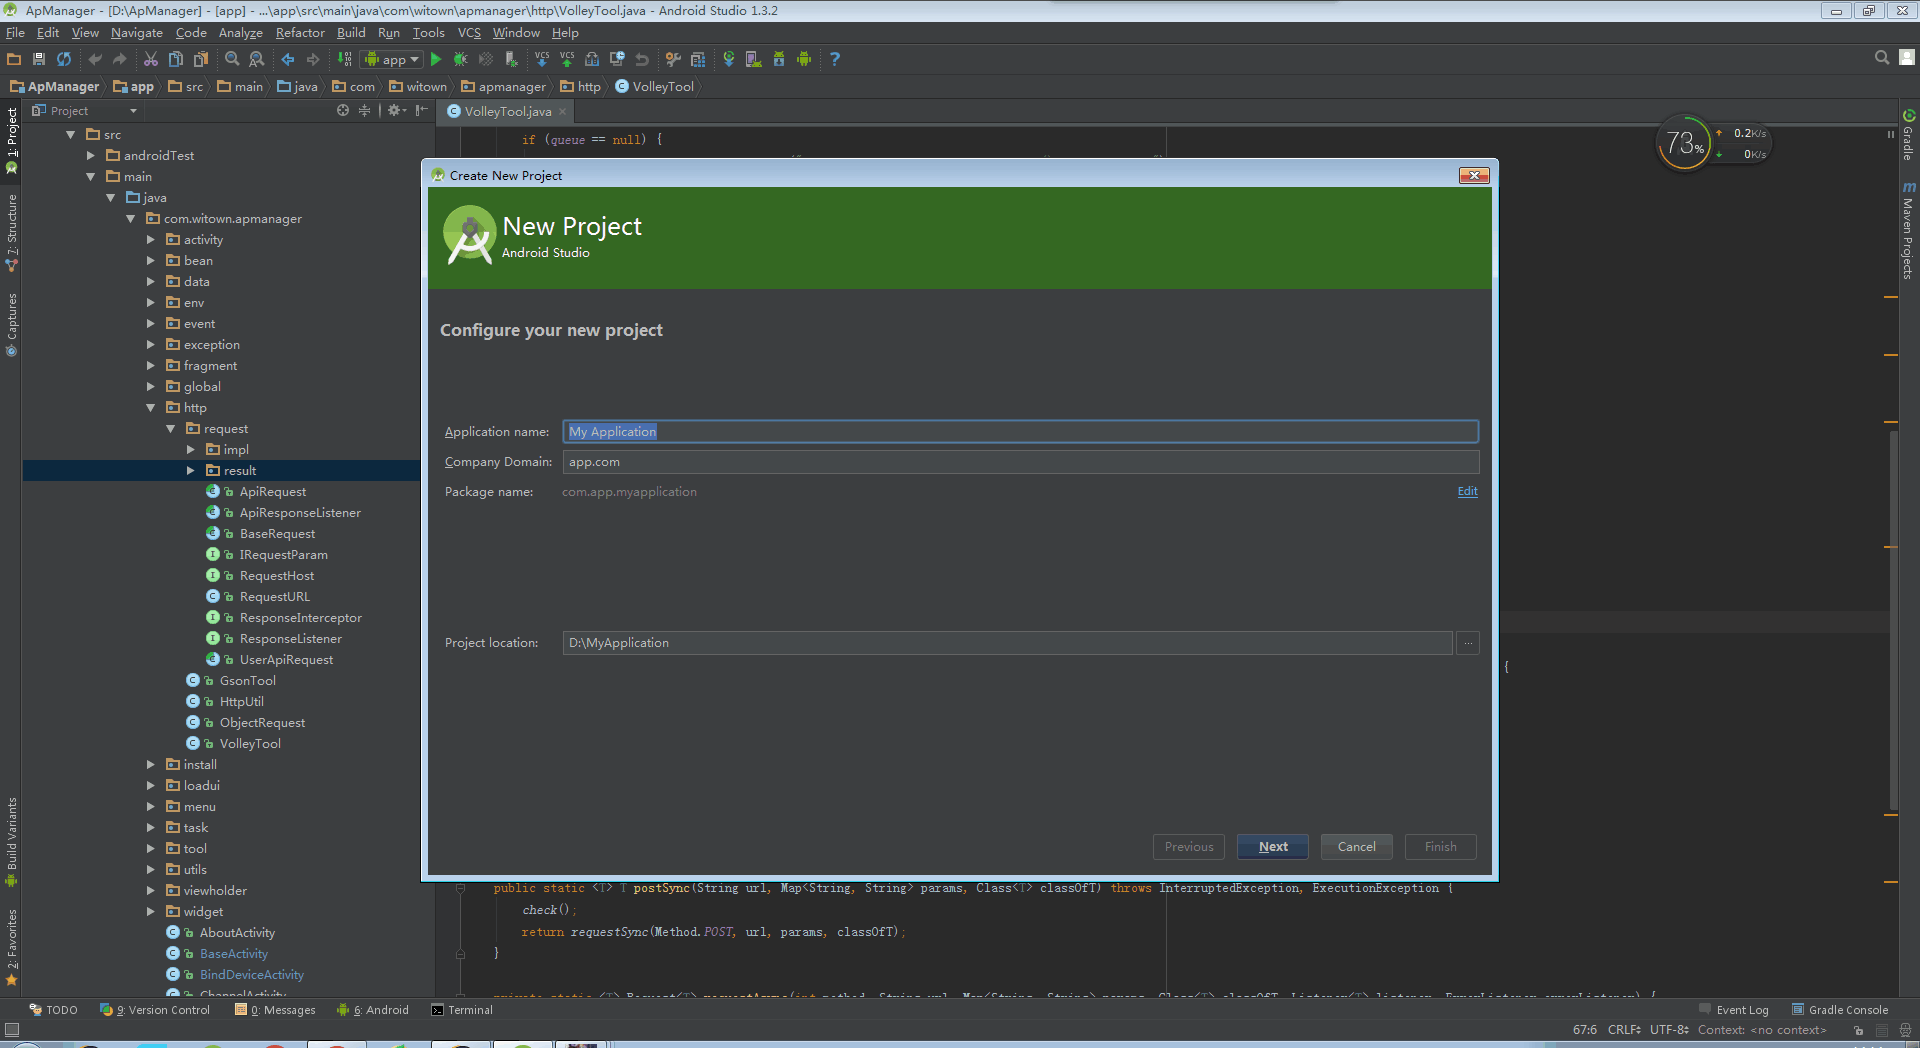Click Next in the New Project dialog
Image resolution: width=1920 pixels, height=1048 pixels.
[x=1272, y=847]
